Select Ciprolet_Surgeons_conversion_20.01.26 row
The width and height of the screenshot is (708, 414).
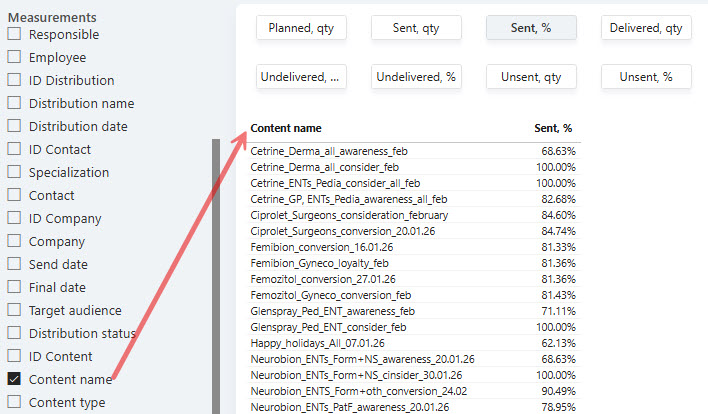[414, 231]
